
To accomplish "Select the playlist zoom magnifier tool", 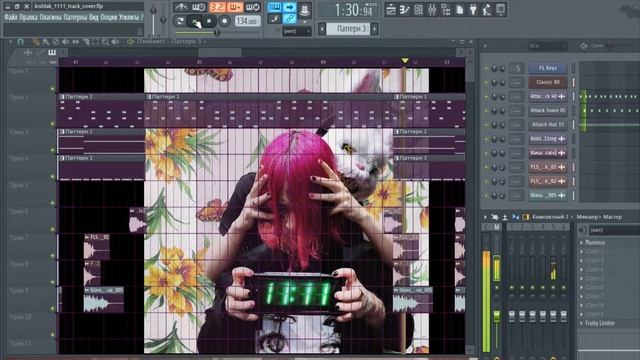I will [x=105, y=42].
